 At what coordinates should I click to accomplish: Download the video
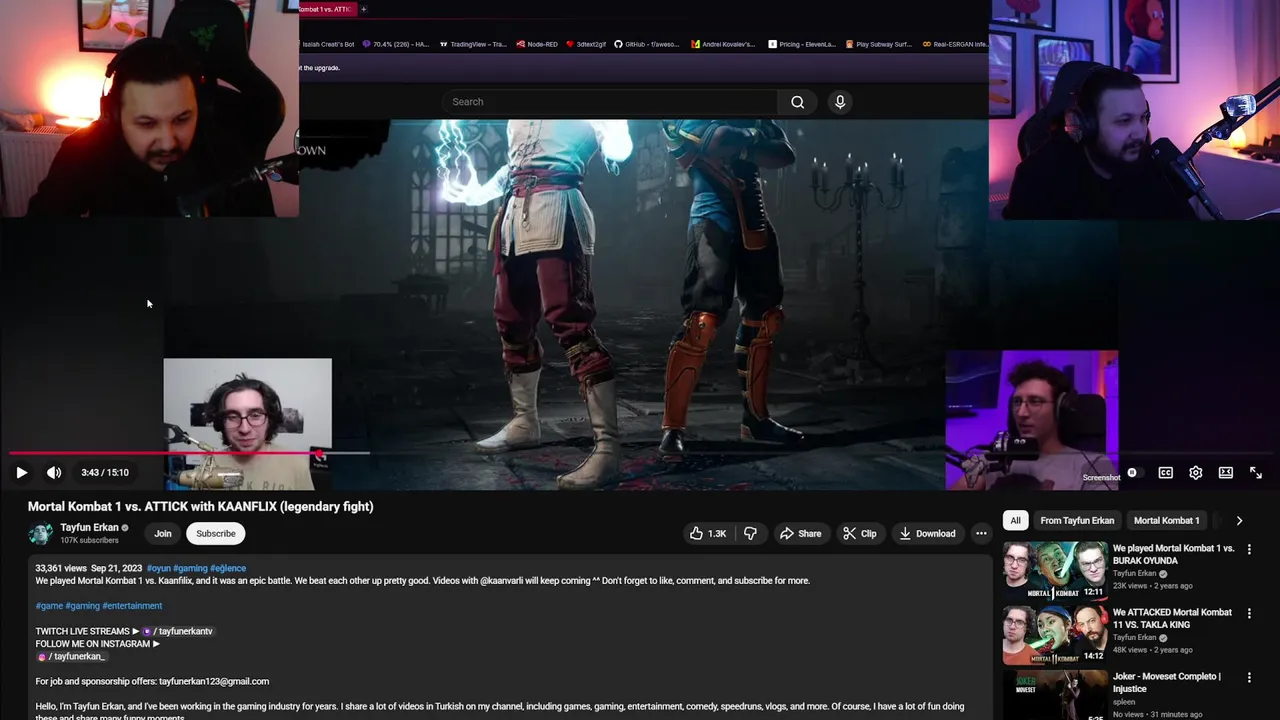coord(927,534)
